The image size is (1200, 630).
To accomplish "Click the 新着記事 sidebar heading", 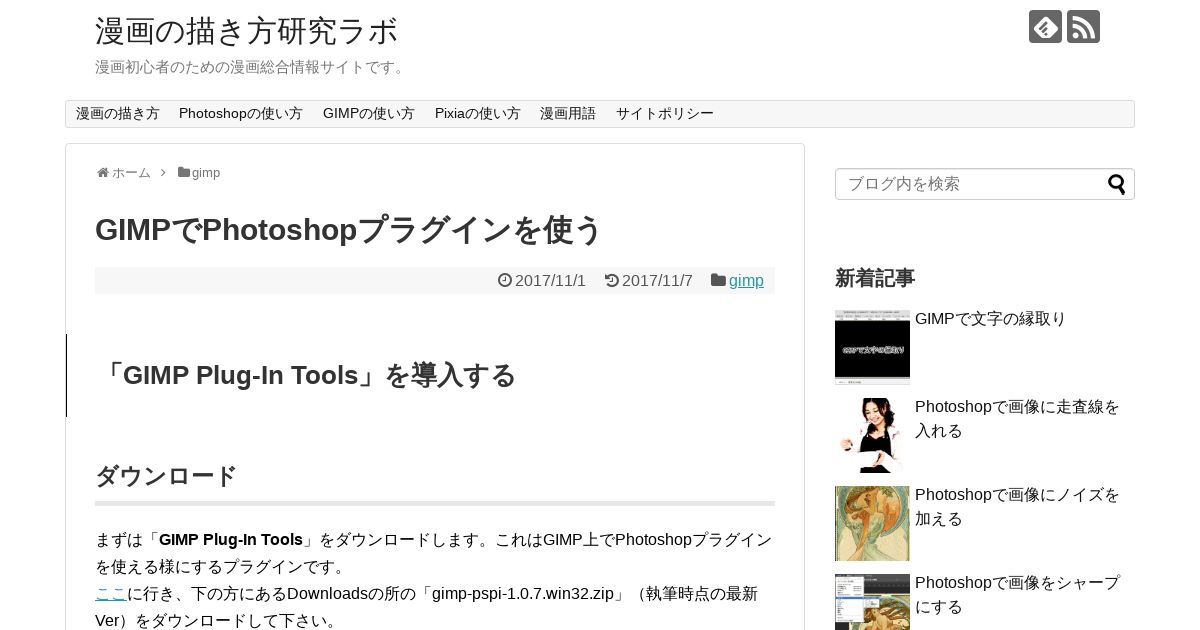I will (x=875, y=278).
